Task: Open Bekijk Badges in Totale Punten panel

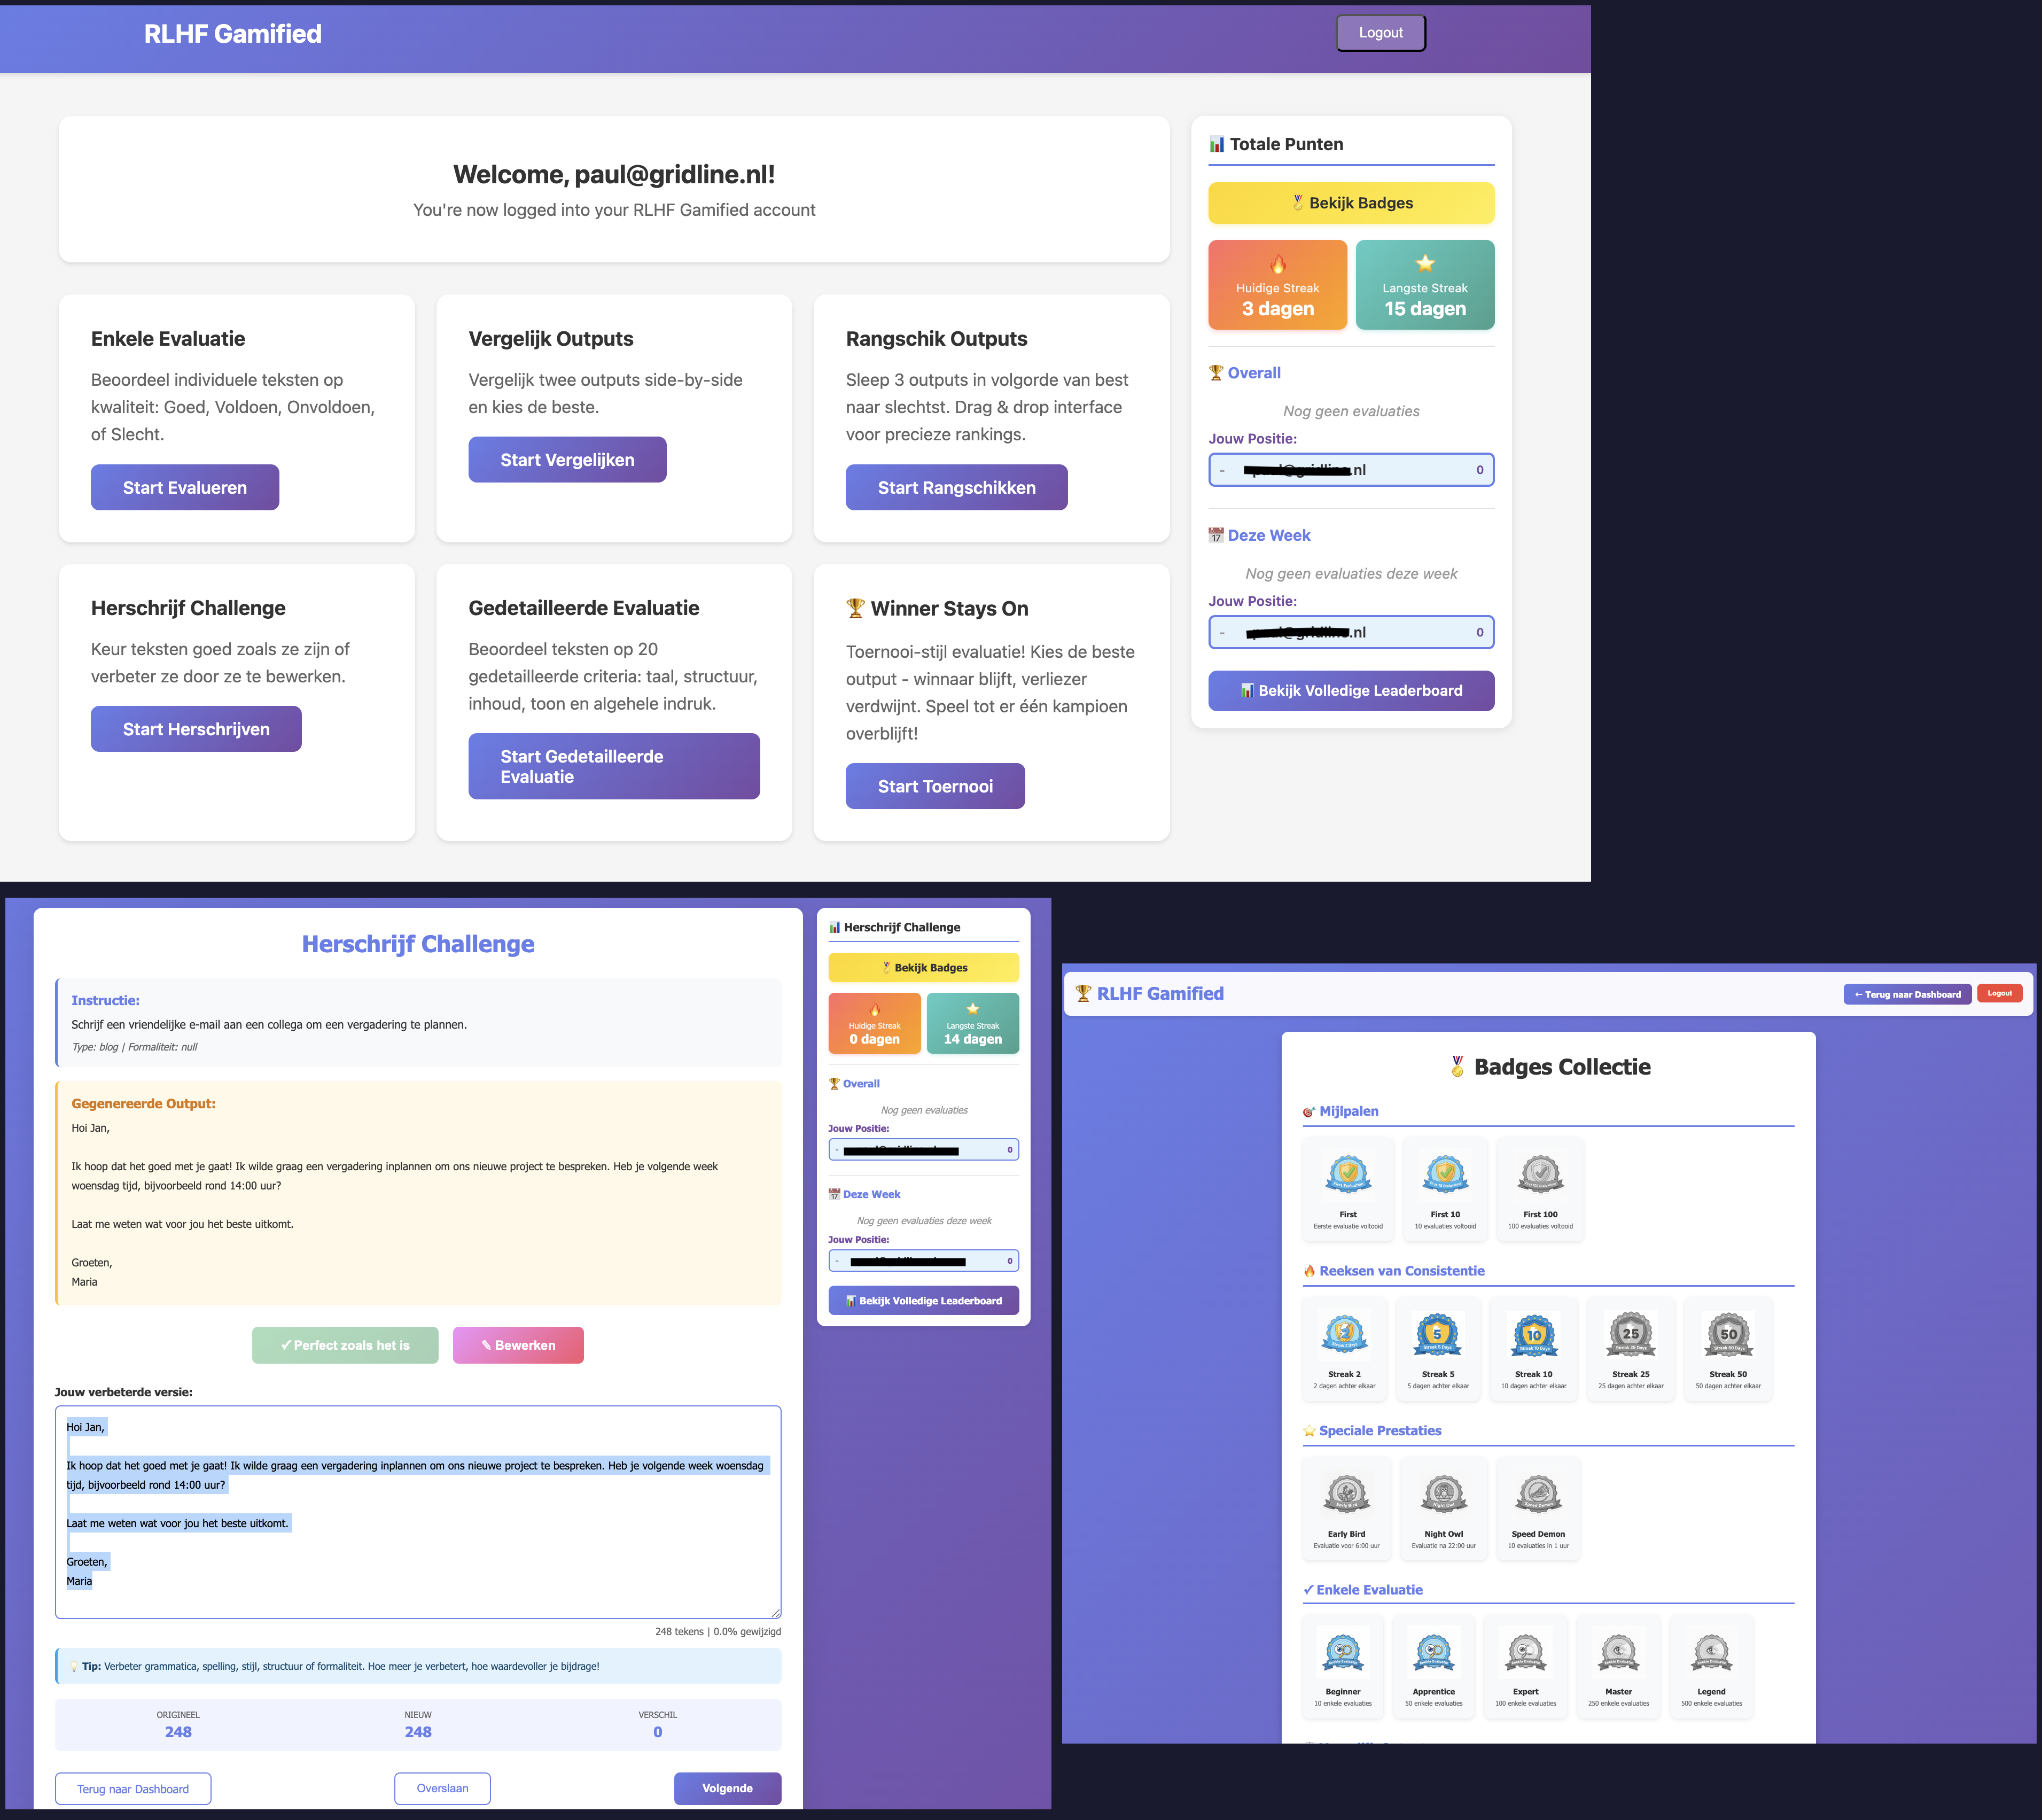Action: point(1350,203)
